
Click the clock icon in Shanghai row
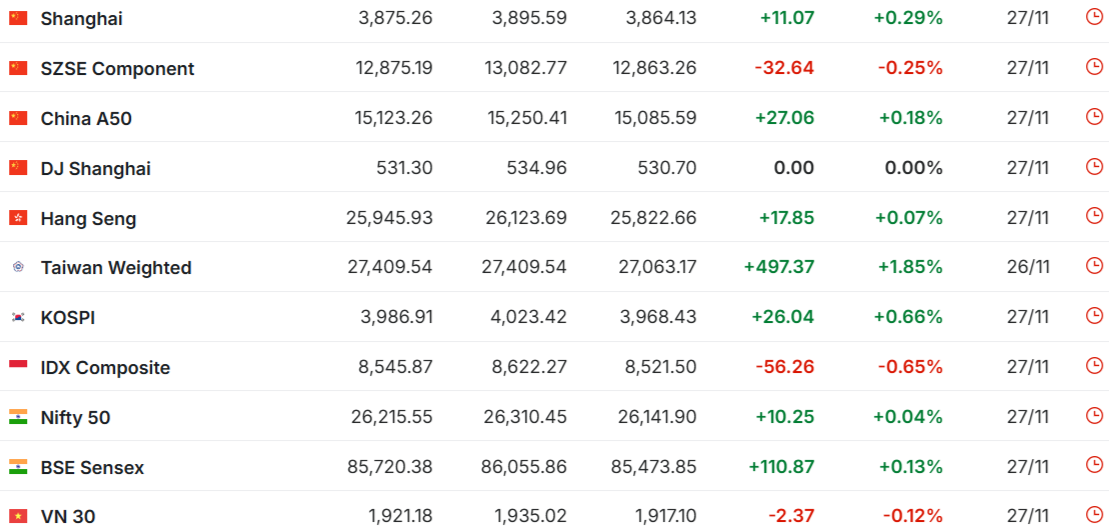[x=1094, y=17]
